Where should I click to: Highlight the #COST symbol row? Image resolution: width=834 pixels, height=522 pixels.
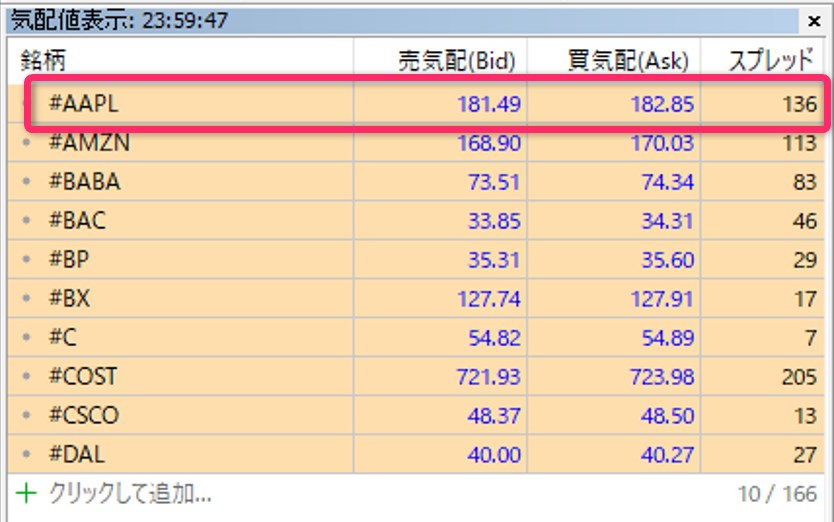click(x=82, y=377)
